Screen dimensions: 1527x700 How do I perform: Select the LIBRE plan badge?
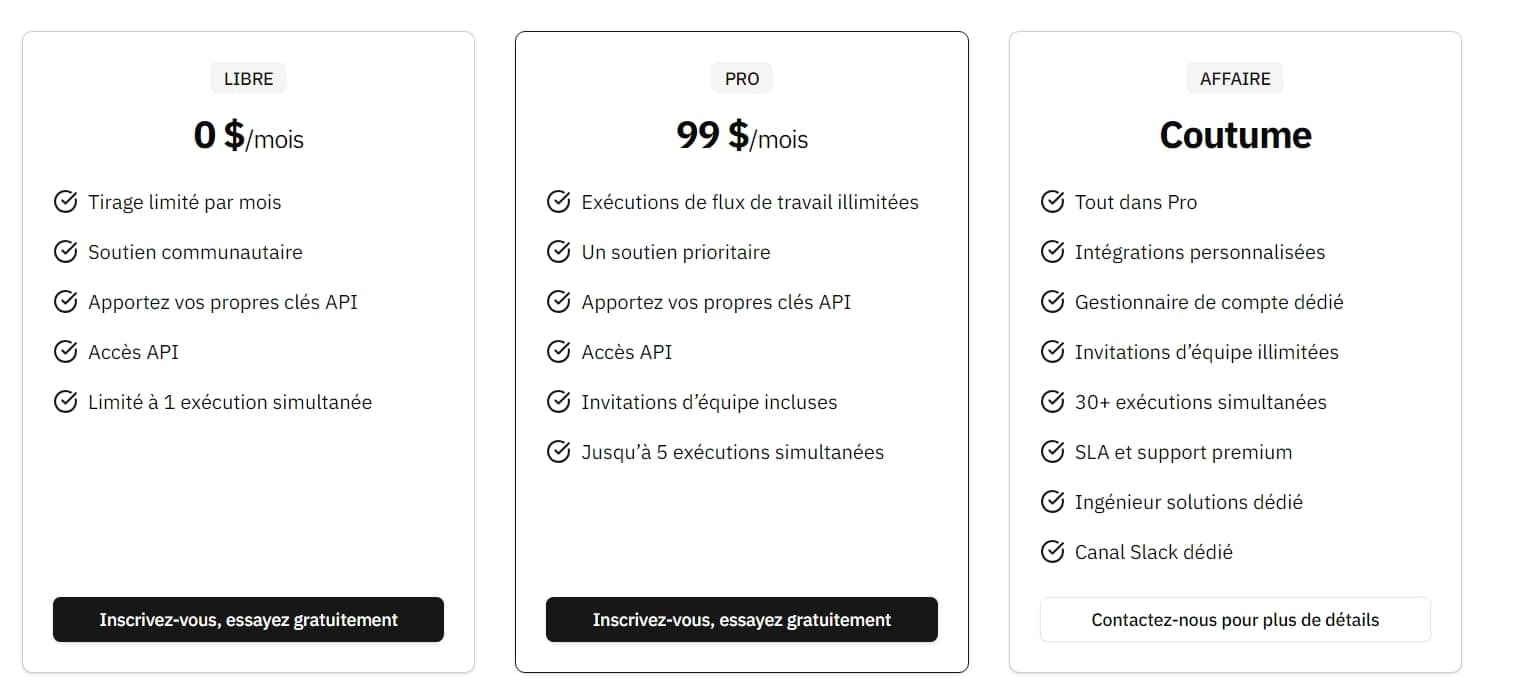click(248, 78)
